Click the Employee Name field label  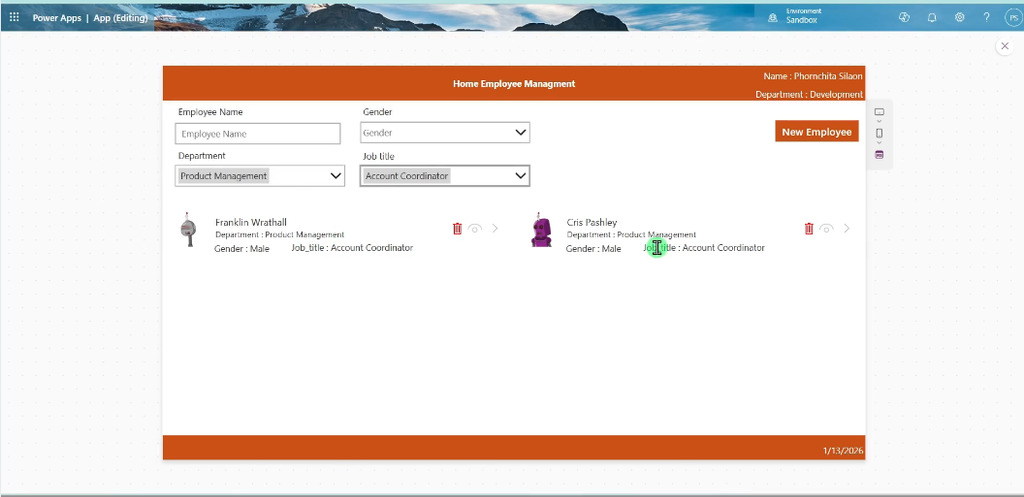tap(210, 112)
